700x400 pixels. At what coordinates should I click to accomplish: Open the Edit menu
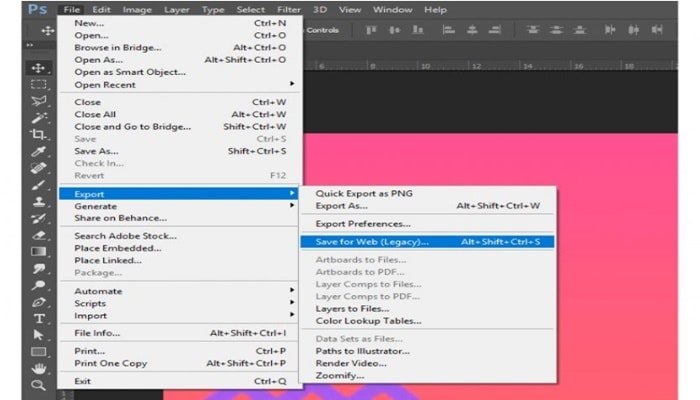click(101, 9)
